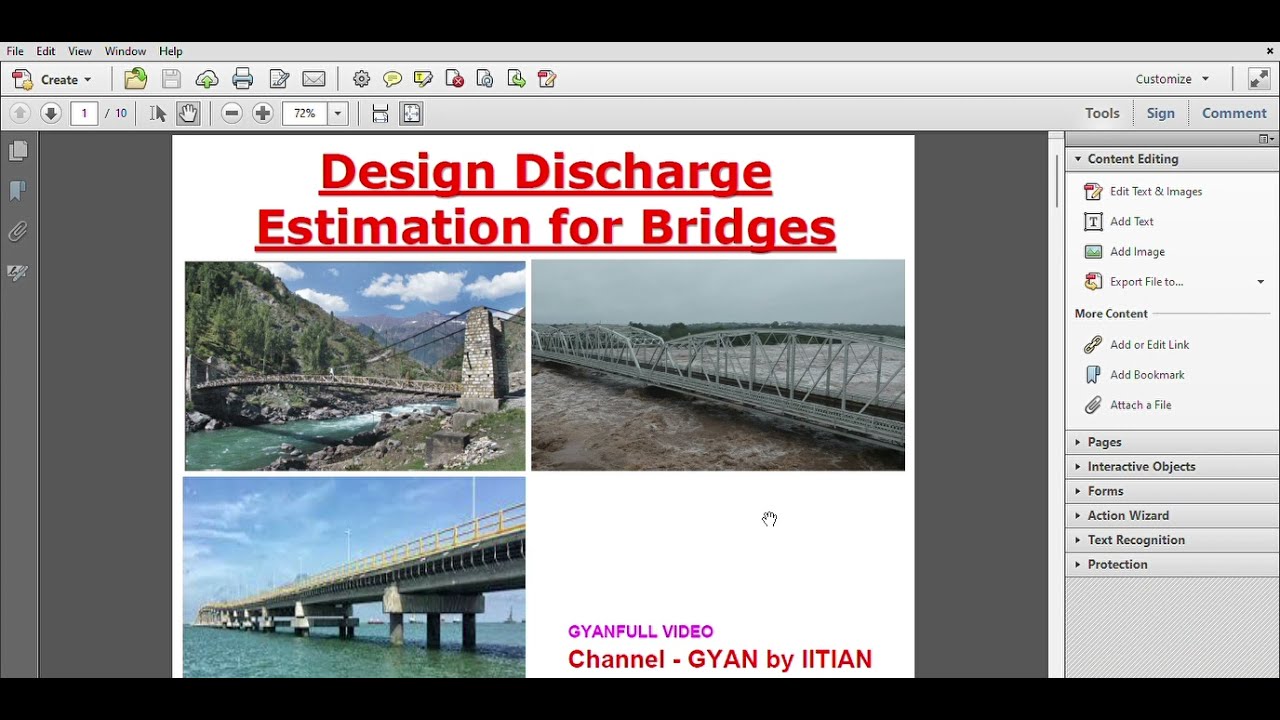Open the Signatures sidebar panel

coord(18,272)
